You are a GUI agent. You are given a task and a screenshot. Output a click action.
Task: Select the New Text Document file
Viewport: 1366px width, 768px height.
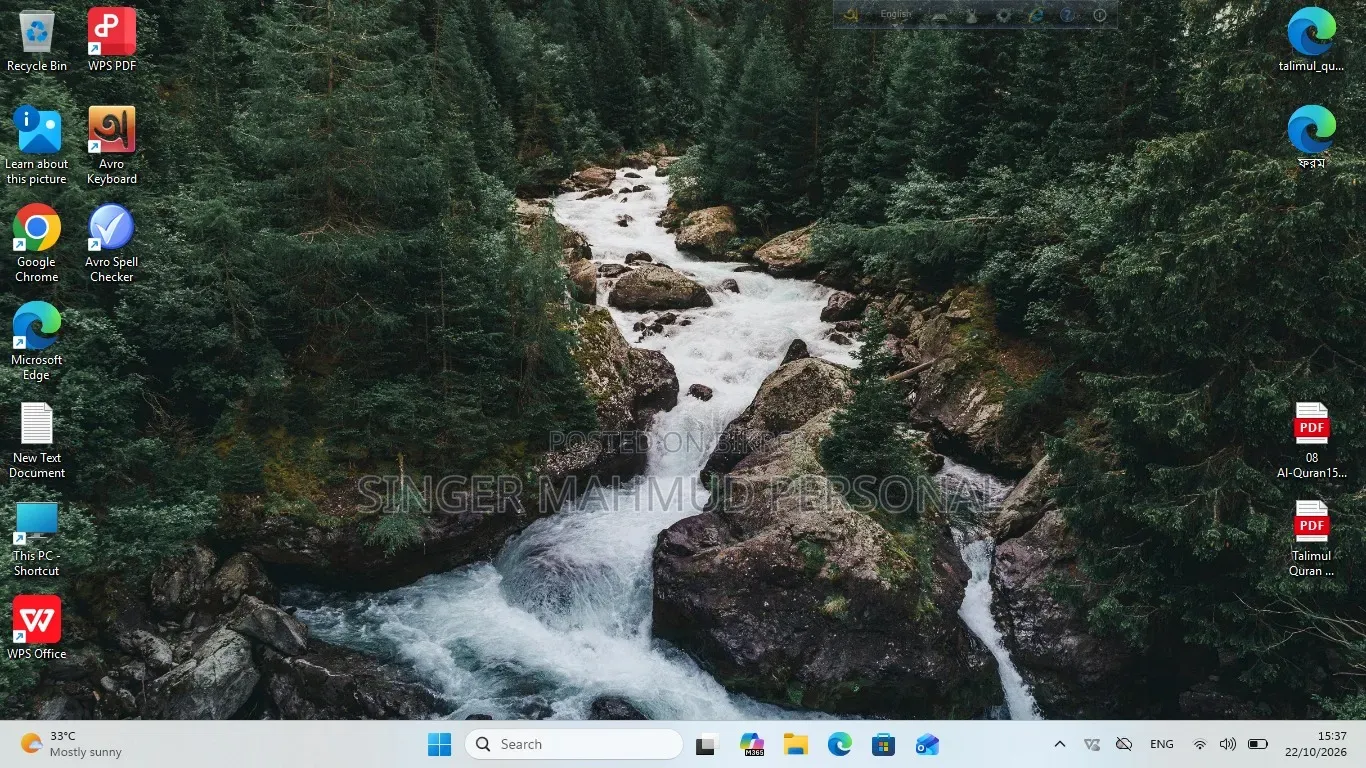tap(37, 440)
